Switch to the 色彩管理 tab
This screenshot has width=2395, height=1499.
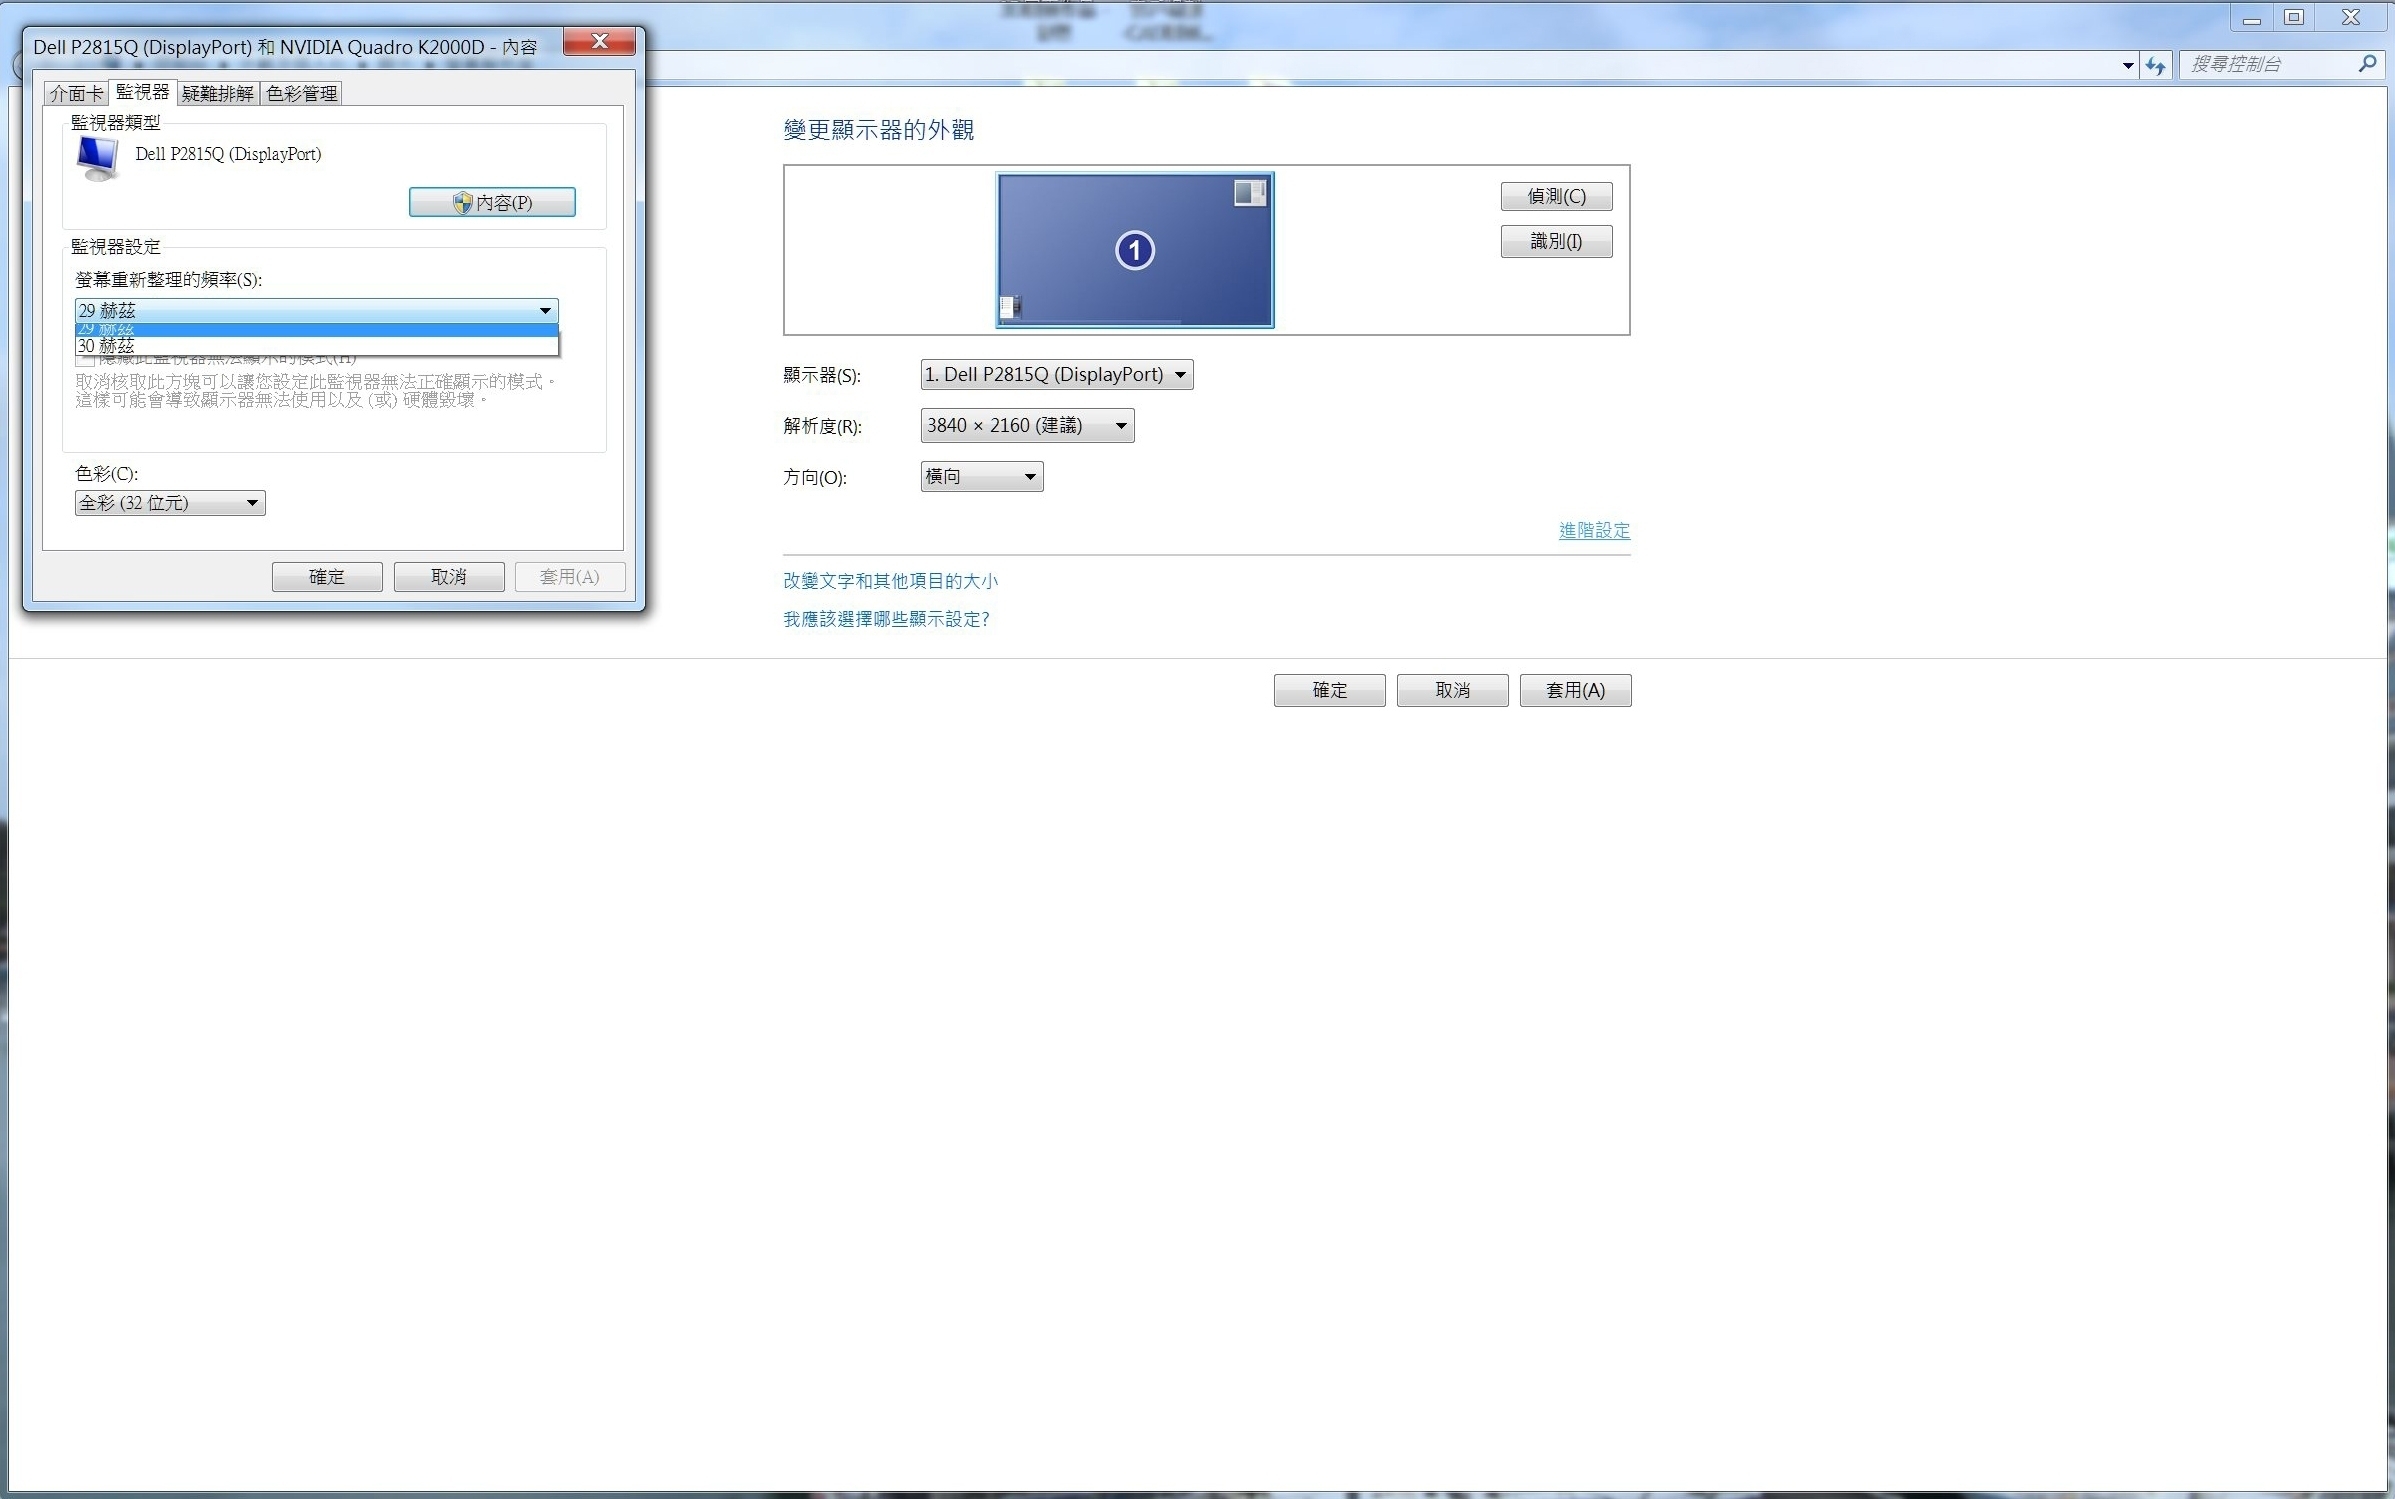302,94
